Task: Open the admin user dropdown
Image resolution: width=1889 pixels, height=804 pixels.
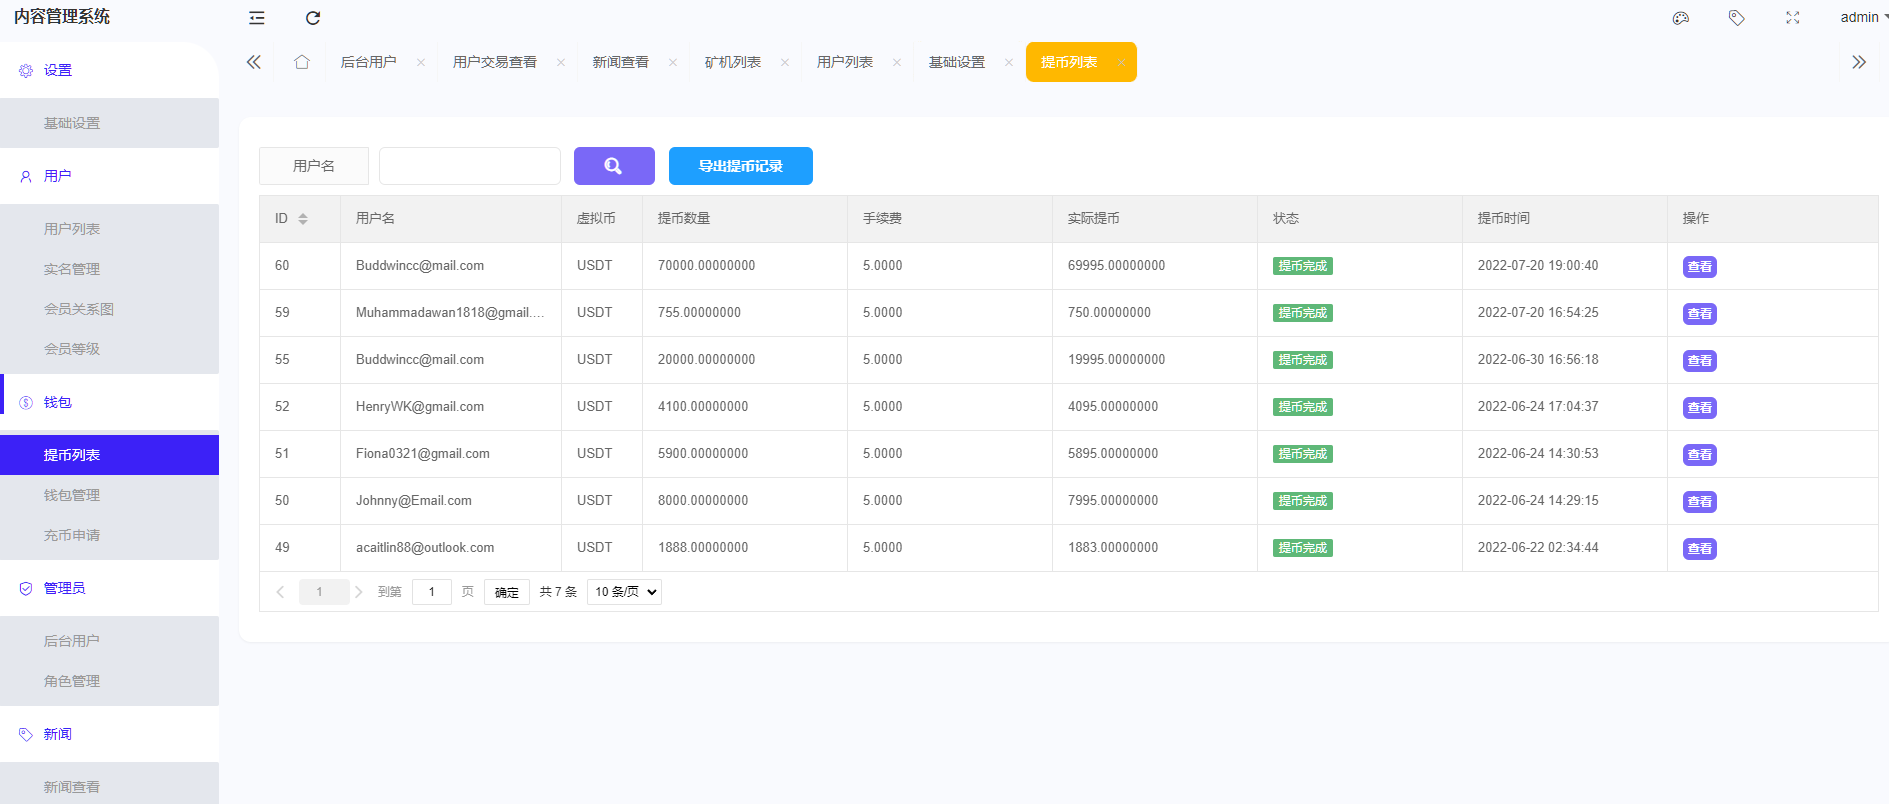Action: 1862,17
